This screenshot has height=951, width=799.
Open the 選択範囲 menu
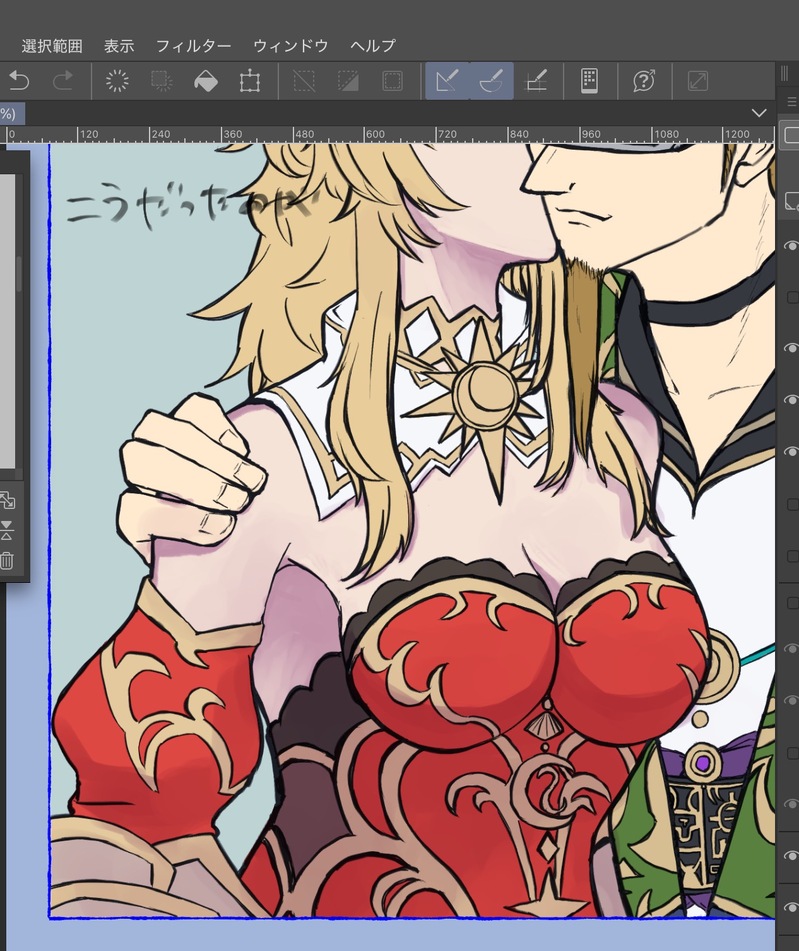pos(52,46)
